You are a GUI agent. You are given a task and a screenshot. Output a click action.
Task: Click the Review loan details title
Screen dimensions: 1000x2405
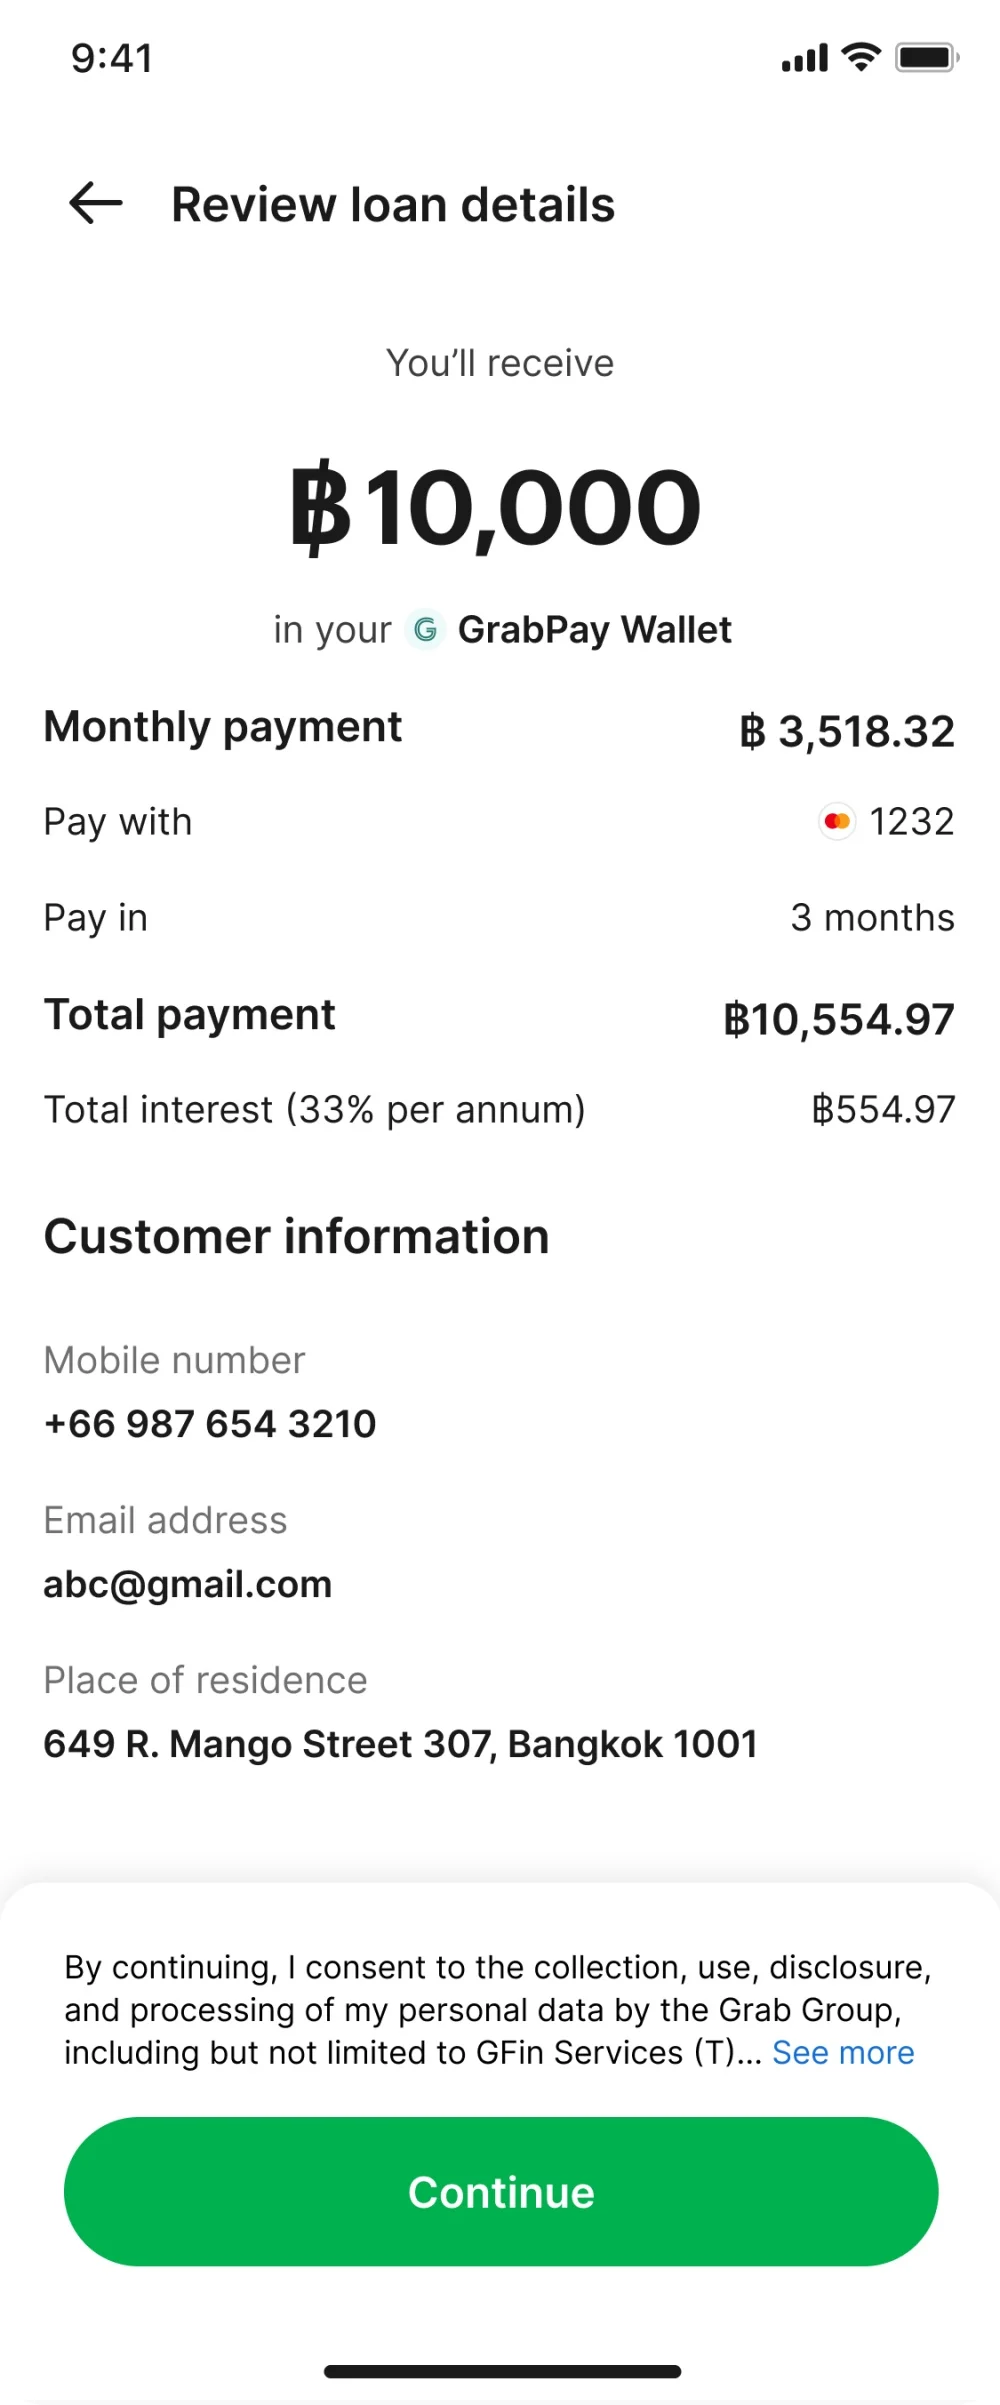pos(393,205)
